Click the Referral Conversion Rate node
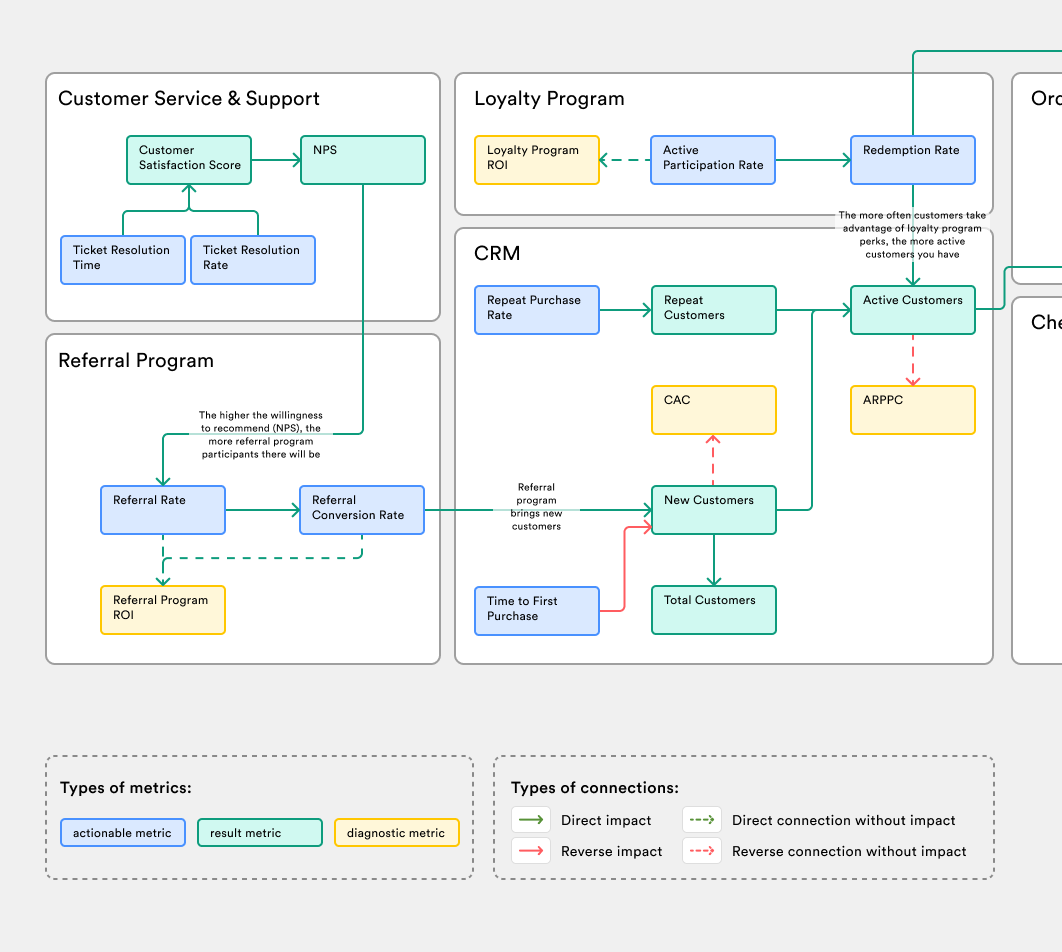1062x952 pixels. pyautogui.click(x=362, y=510)
